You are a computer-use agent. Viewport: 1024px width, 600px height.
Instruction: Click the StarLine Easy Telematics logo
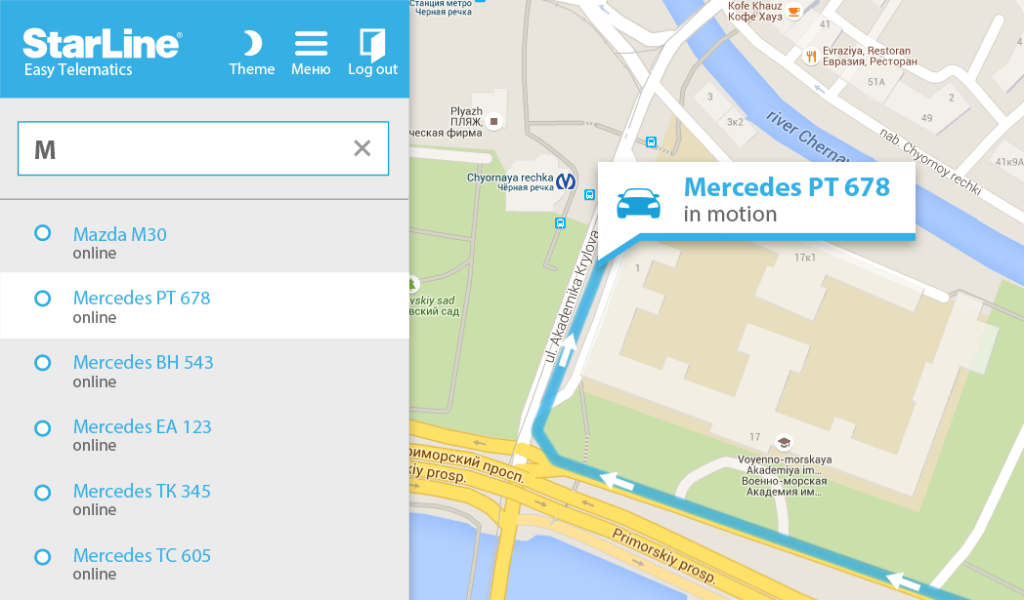103,52
